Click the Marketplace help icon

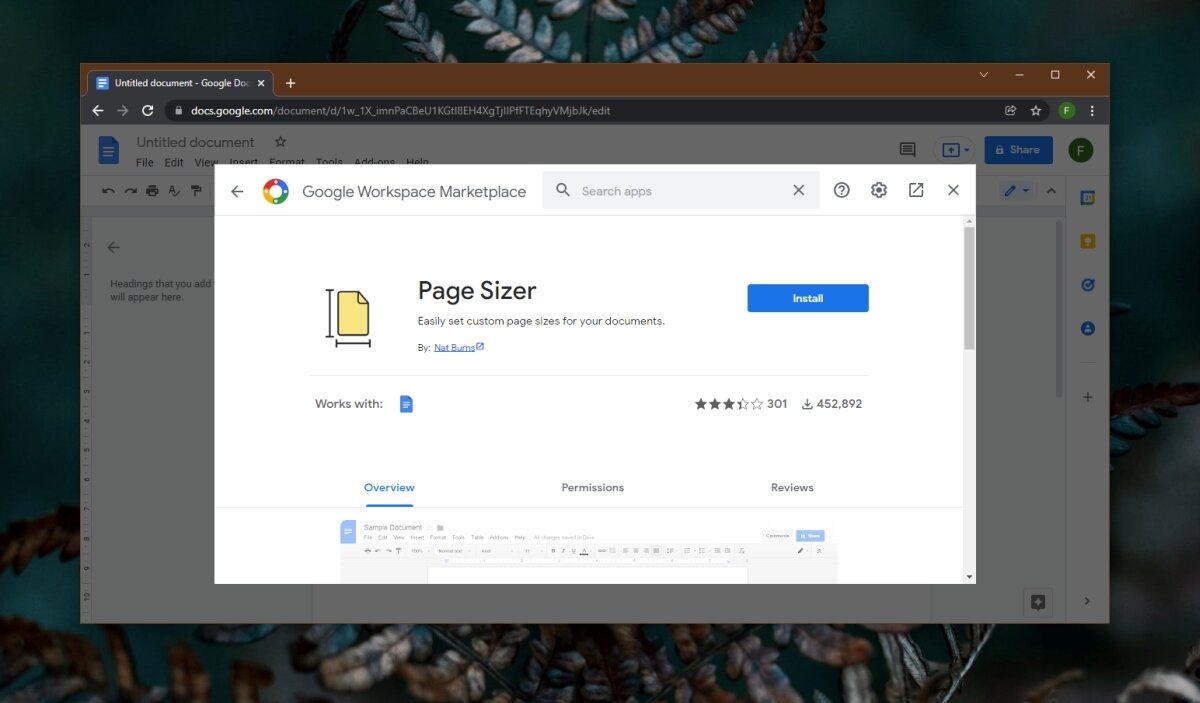click(841, 190)
